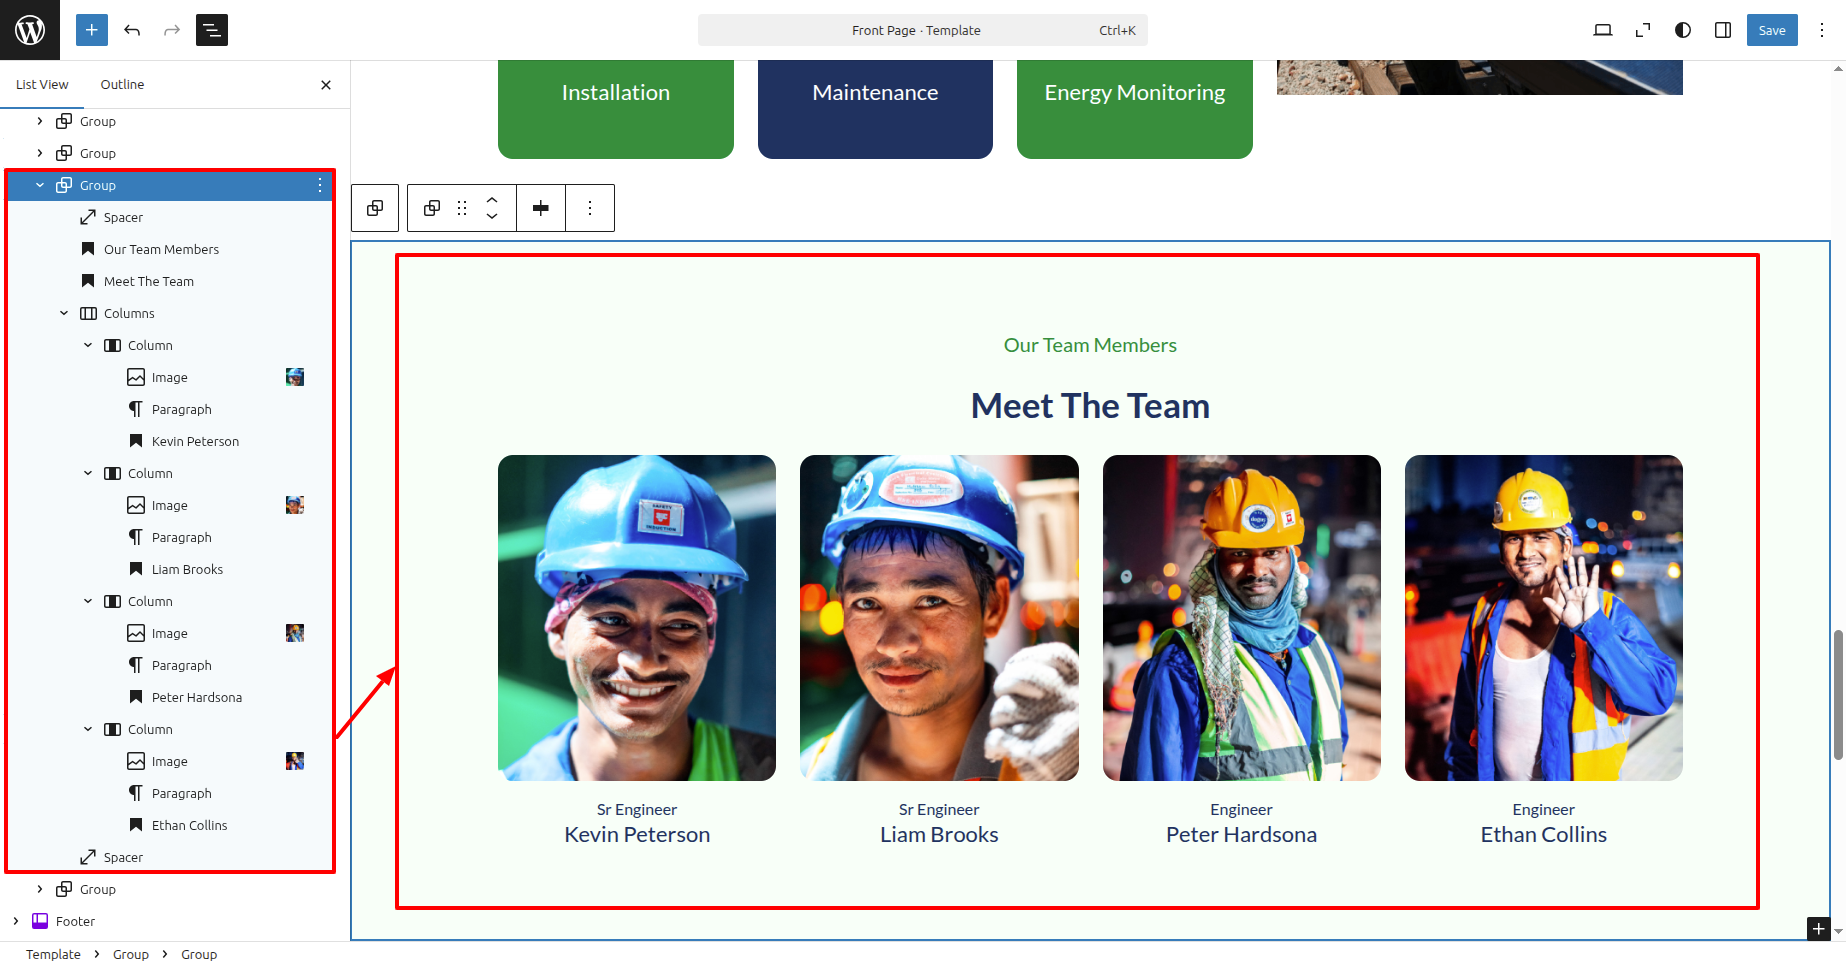Click the change alignment icon in block toolbar

click(x=541, y=208)
